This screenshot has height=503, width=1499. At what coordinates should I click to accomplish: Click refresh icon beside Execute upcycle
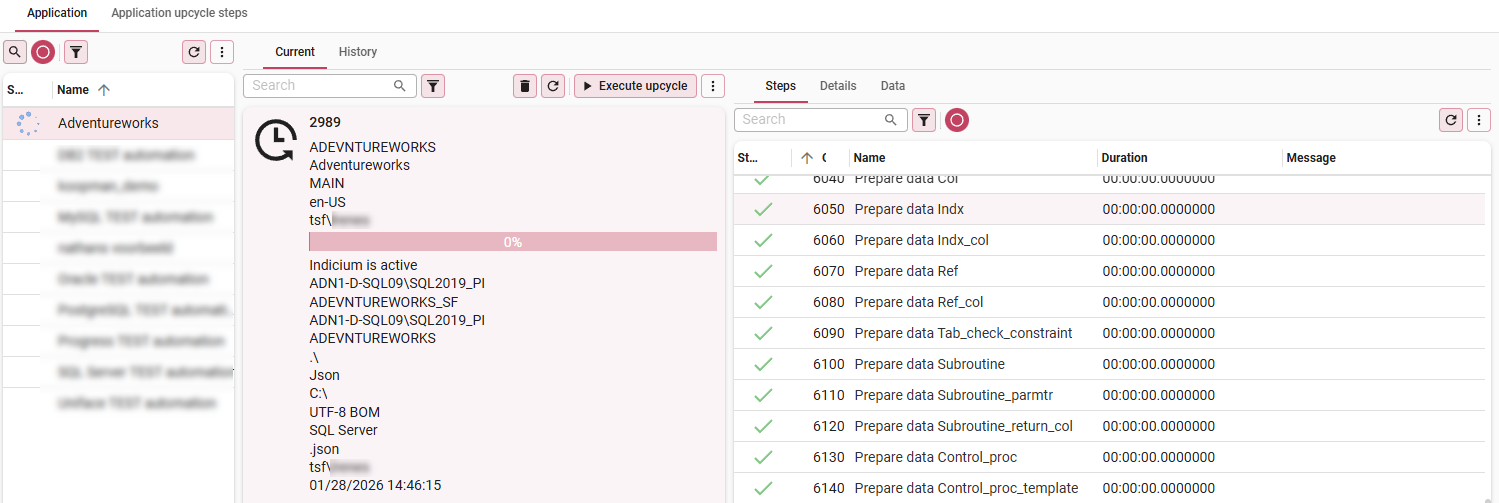pyautogui.click(x=553, y=86)
